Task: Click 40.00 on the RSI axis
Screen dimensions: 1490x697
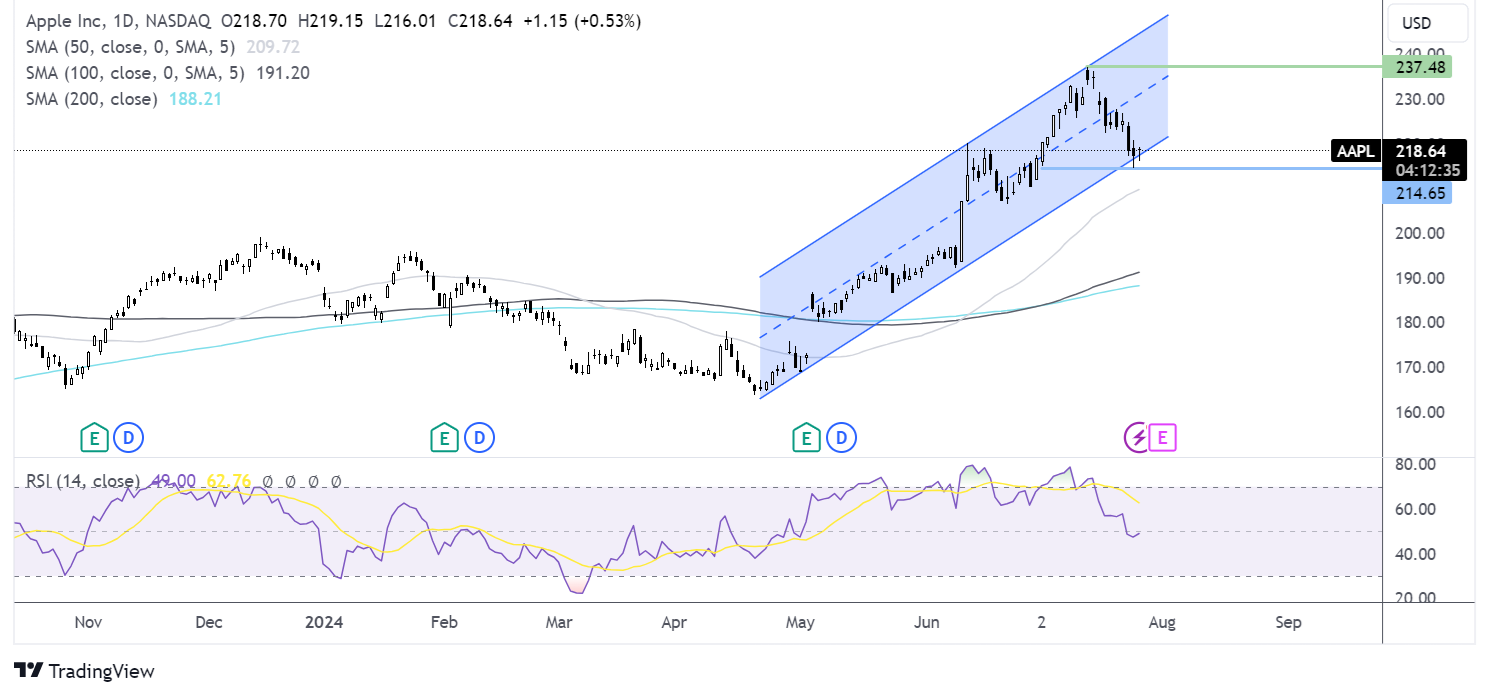Action: (x=1417, y=554)
